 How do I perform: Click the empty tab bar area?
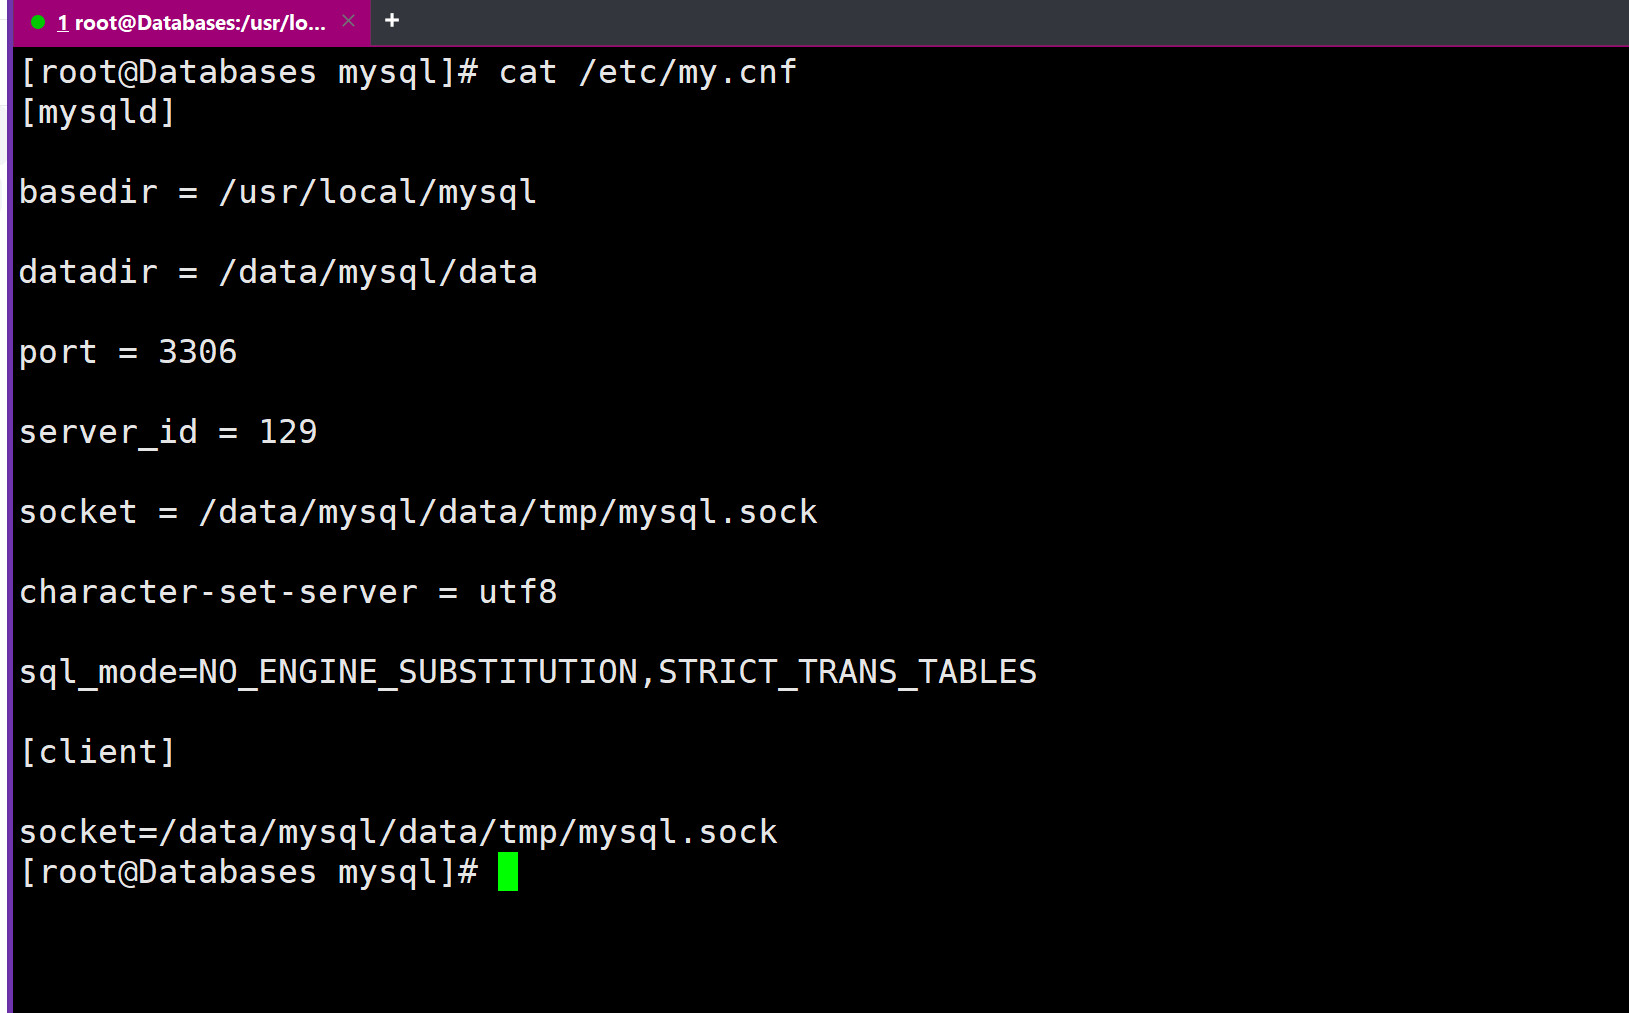[1000, 22]
